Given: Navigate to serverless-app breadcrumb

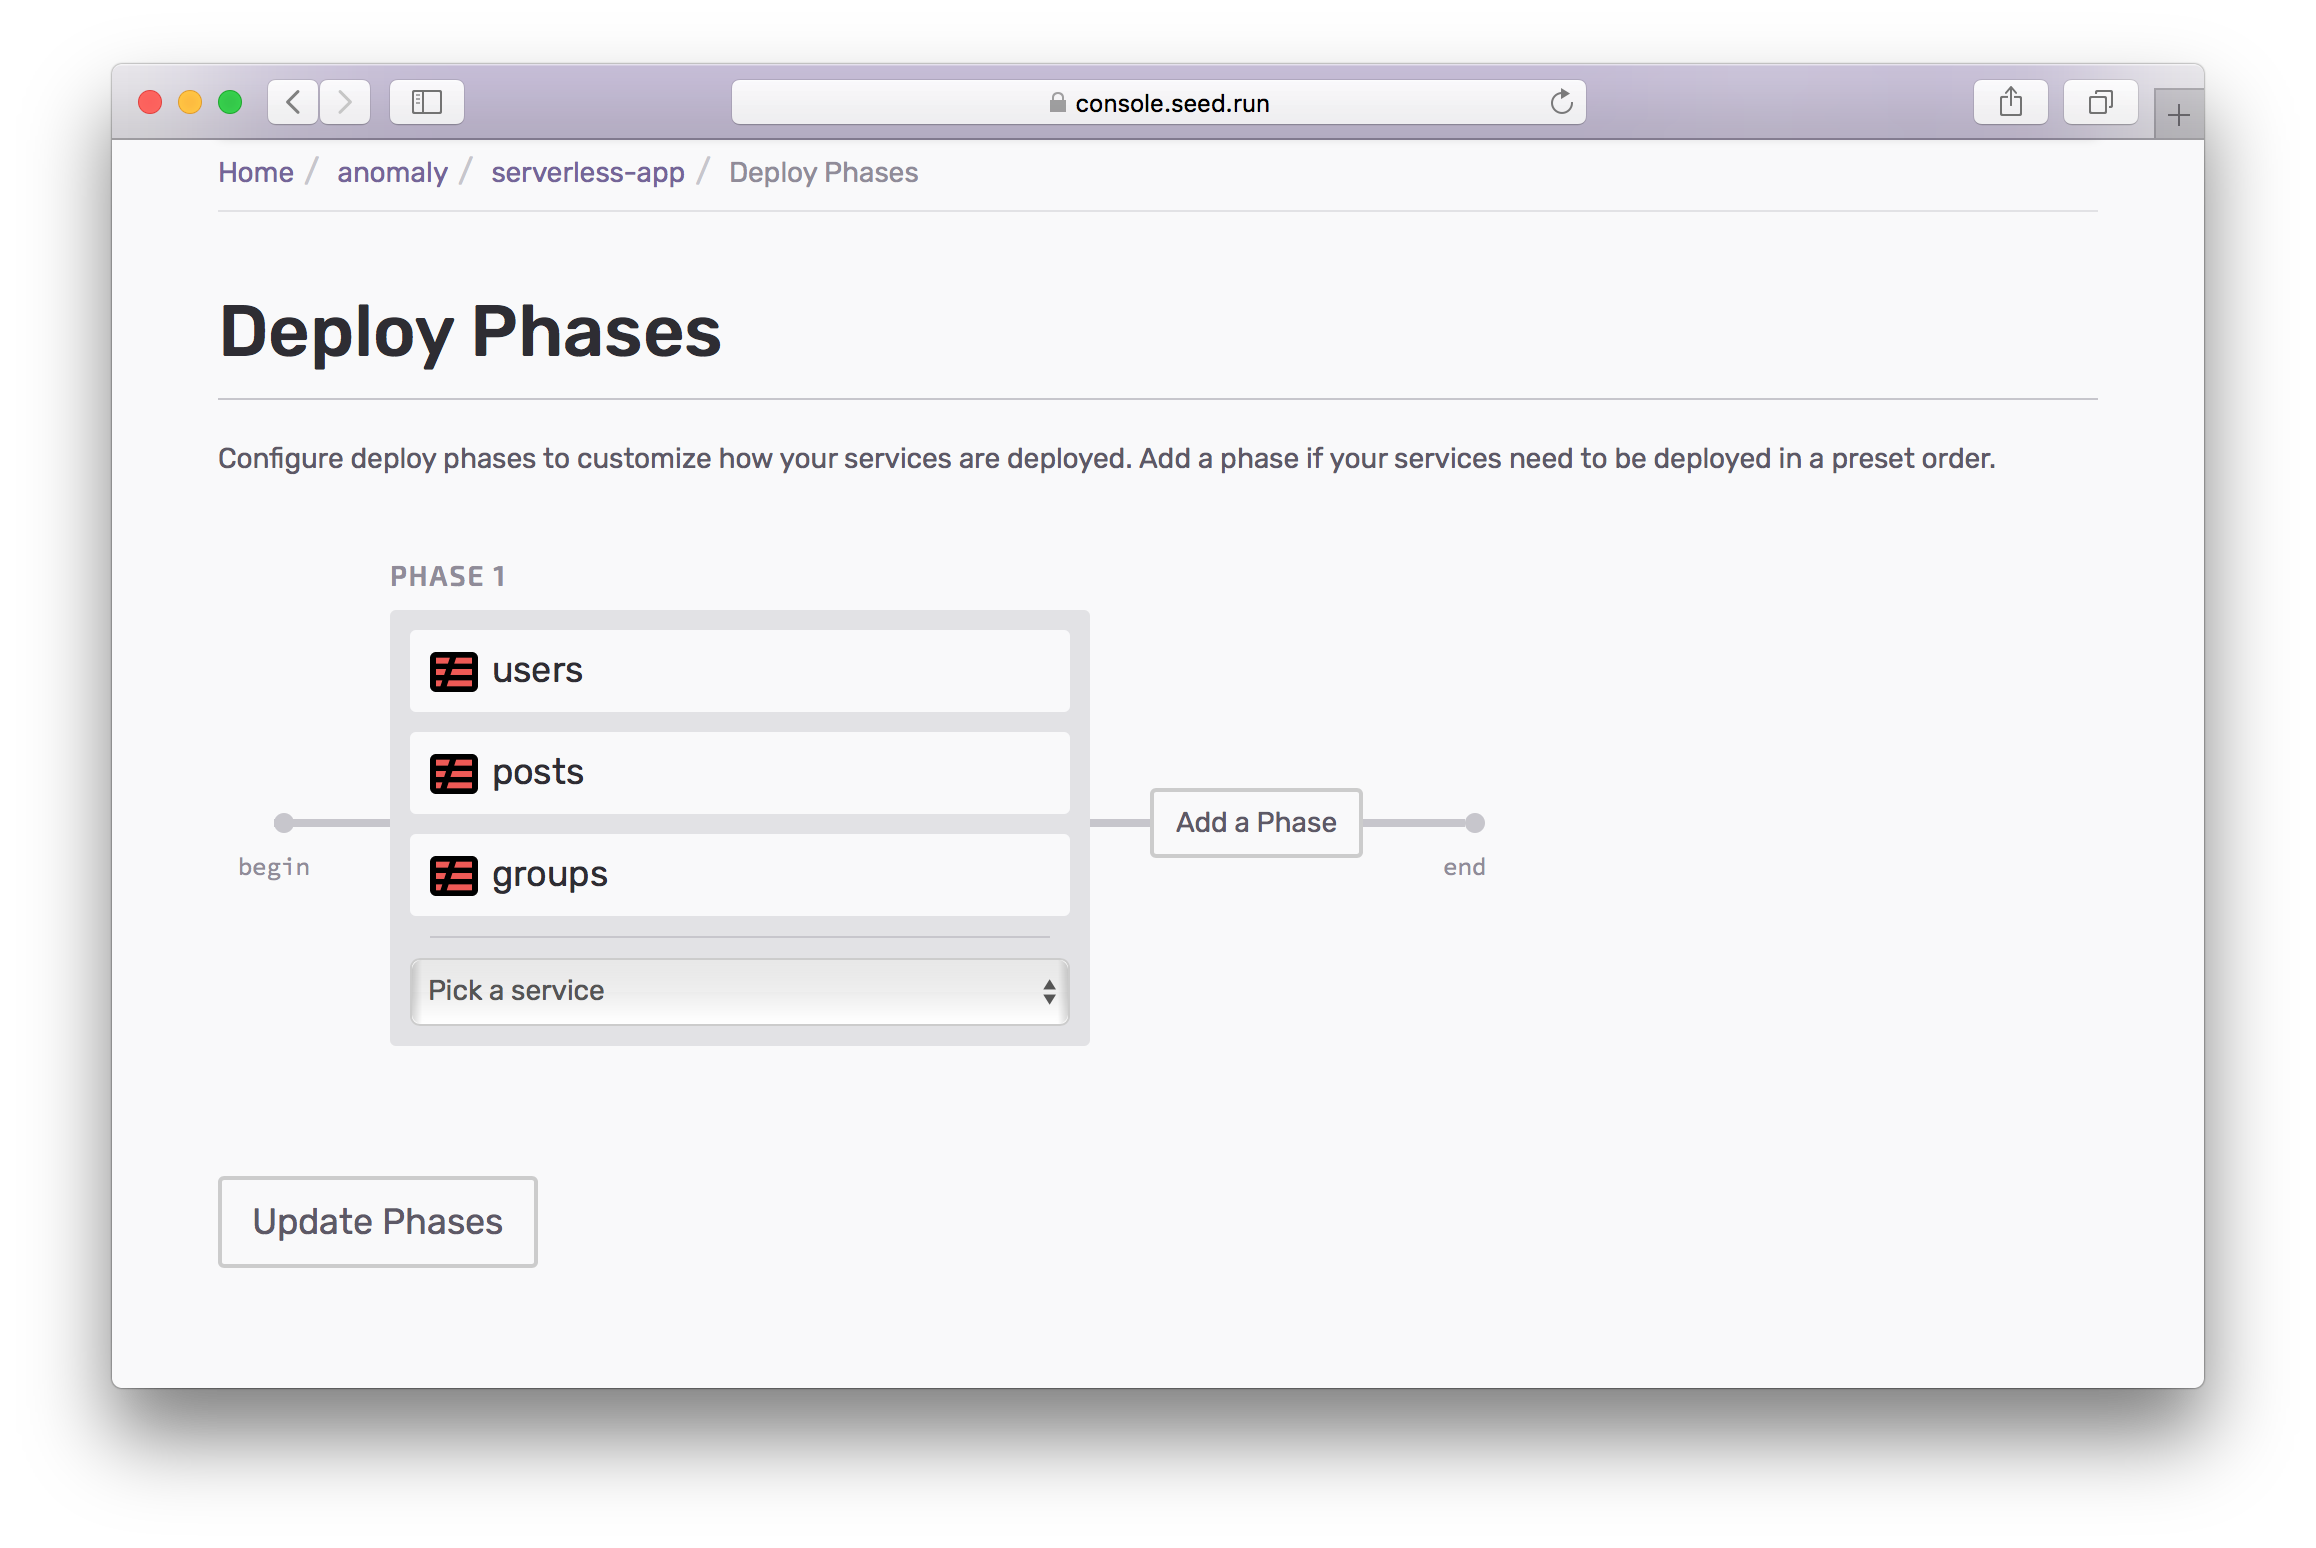Looking at the screenshot, I should 584,173.
